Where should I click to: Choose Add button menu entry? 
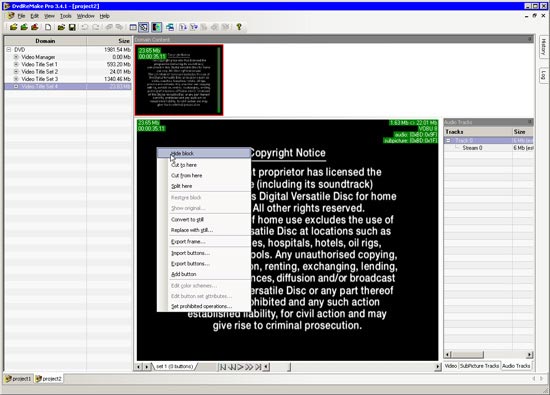(x=203, y=274)
